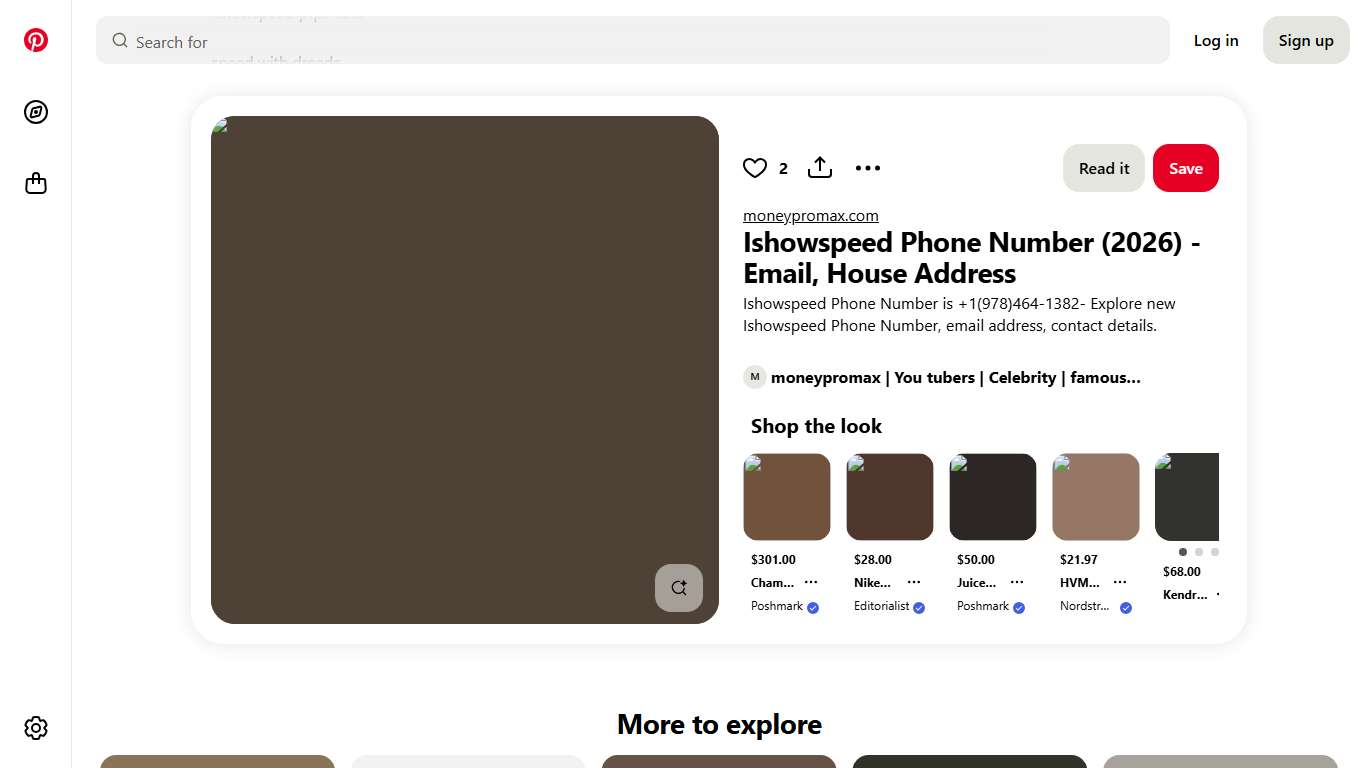Open options for the $301.00 Poshmark product
The height and width of the screenshot is (768, 1366).
click(x=811, y=582)
